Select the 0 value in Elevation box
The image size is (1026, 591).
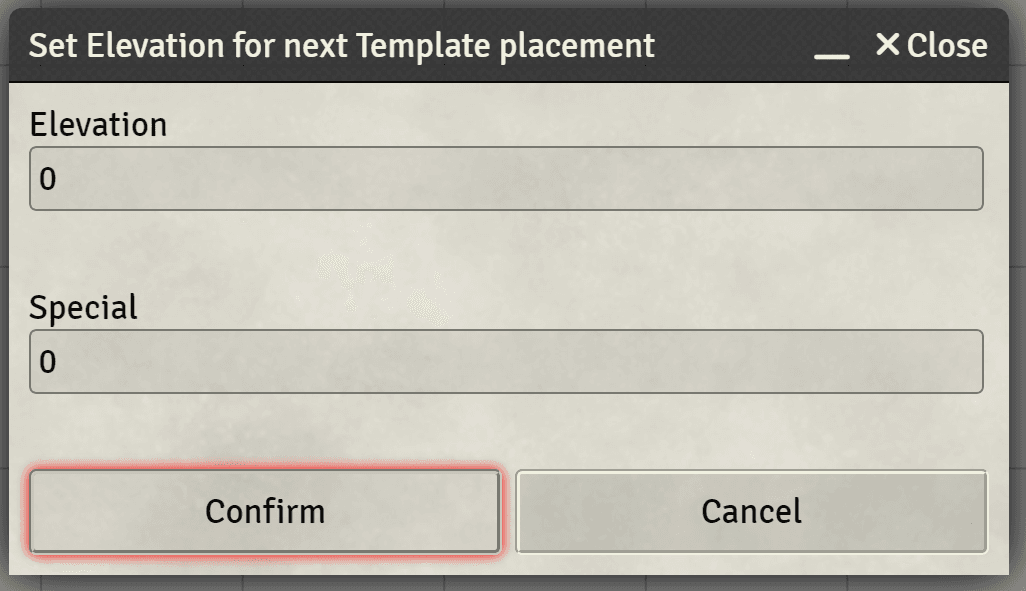point(48,179)
